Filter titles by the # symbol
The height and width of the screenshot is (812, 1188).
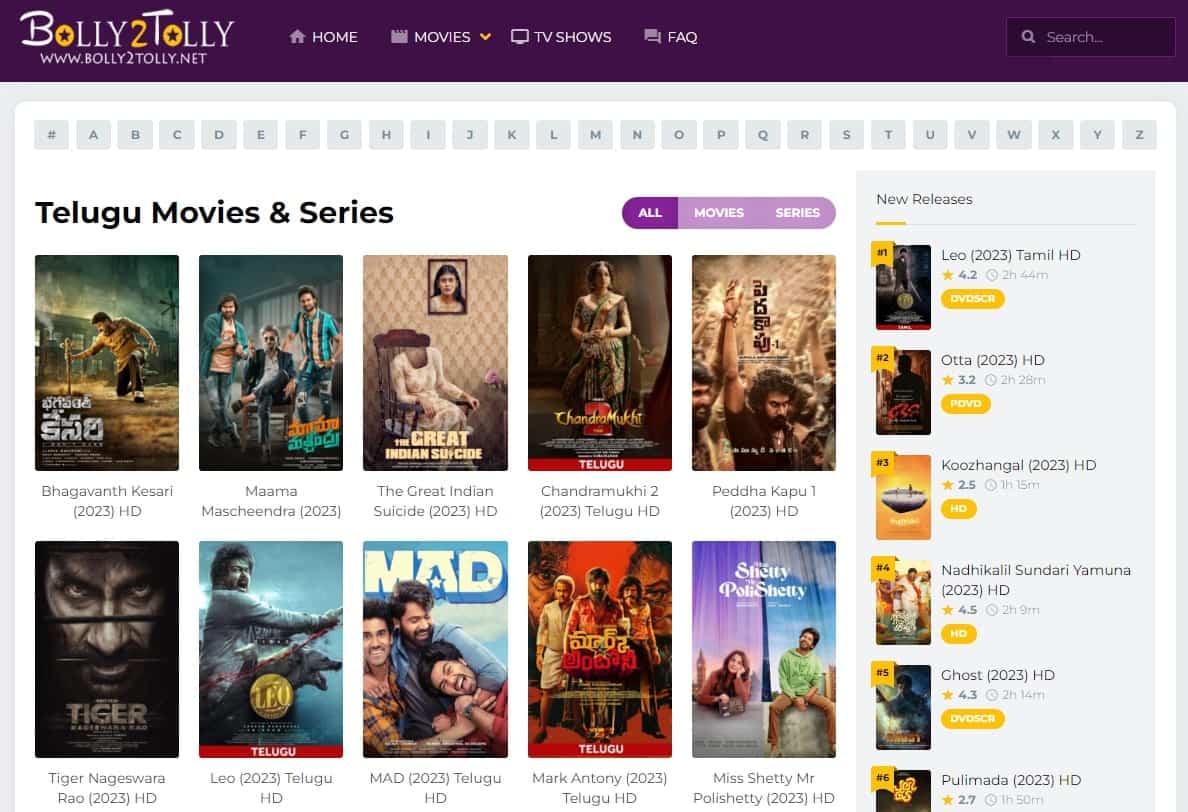pos(52,135)
